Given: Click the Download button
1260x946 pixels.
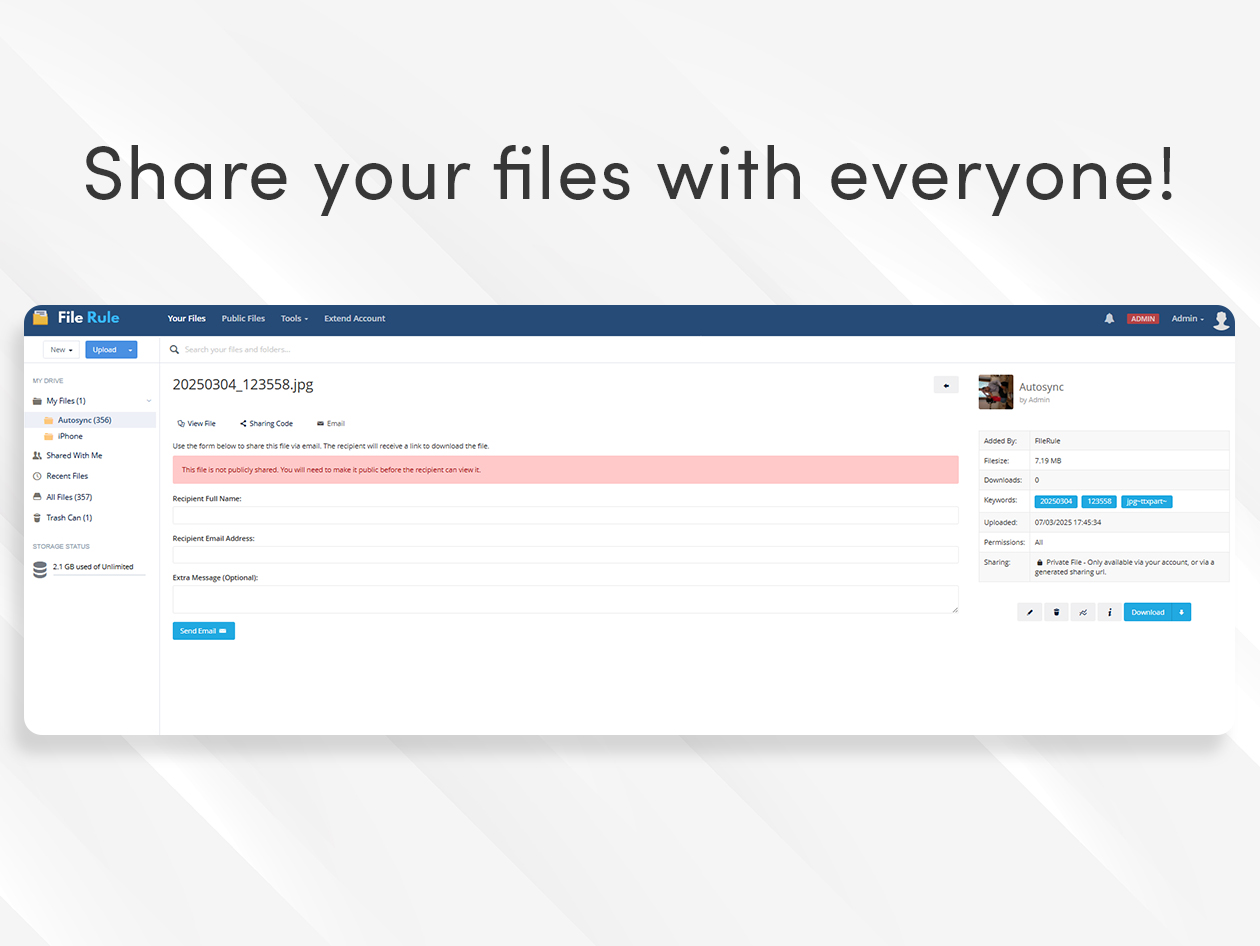Looking at the screenshot, I should (1148, 612).
